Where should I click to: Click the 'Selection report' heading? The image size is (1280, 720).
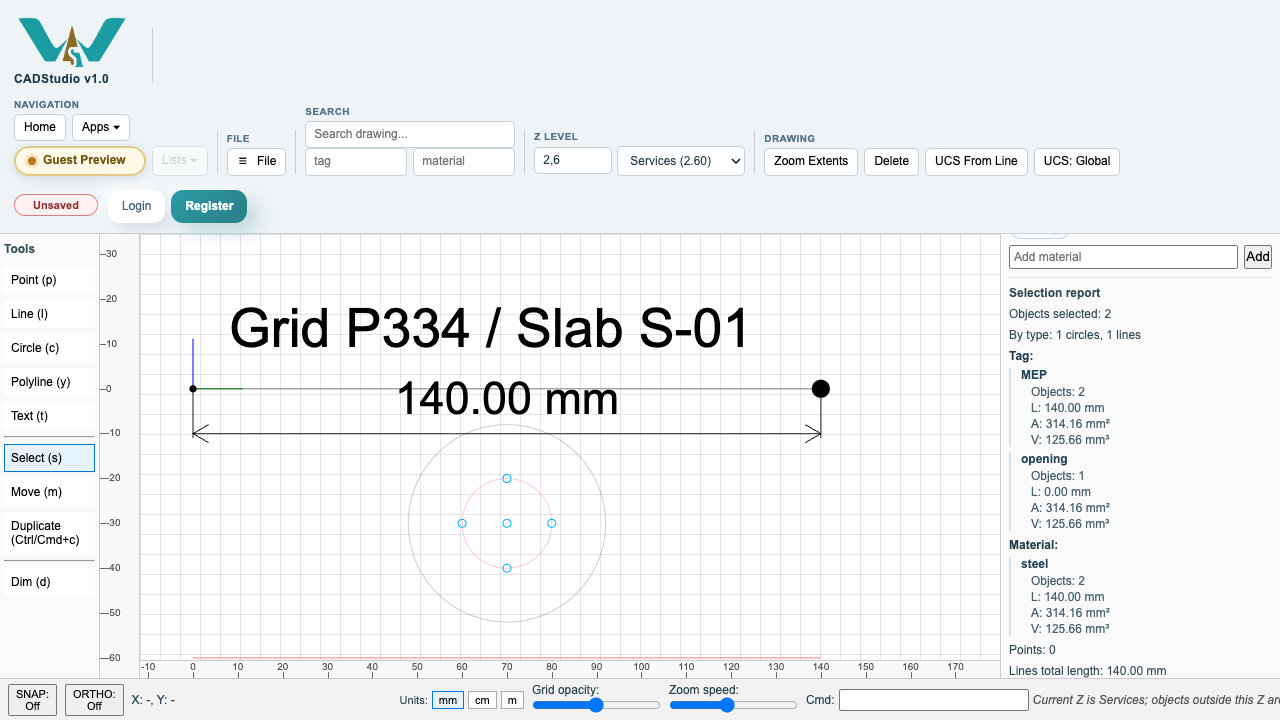1055,293
